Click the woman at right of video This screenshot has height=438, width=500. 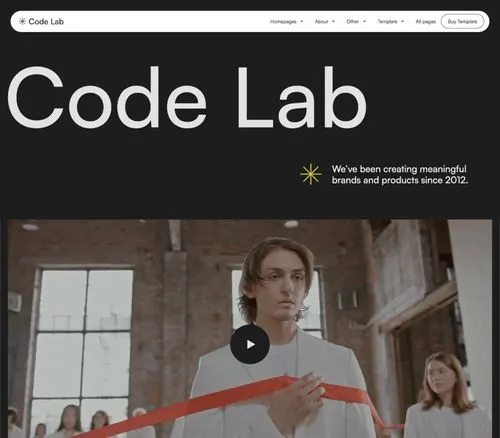coord(447,395)
